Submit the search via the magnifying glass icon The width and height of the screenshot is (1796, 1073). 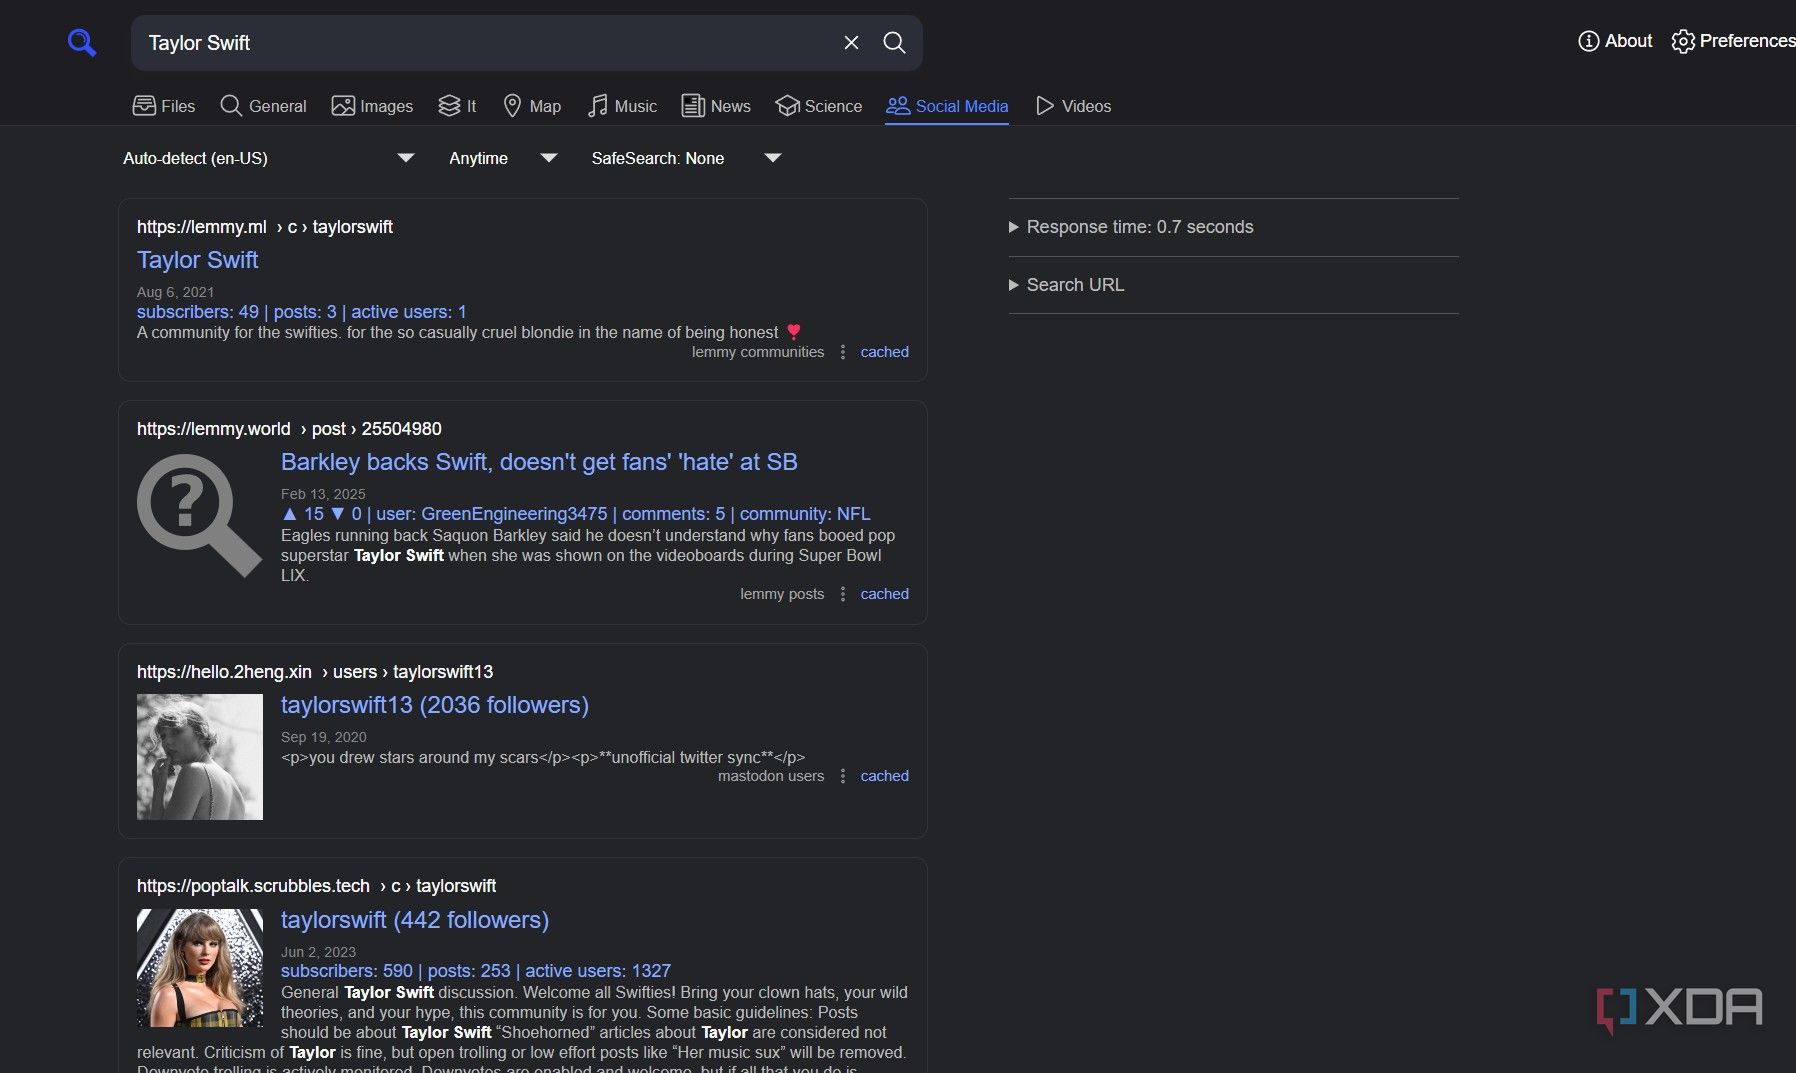[x=894, y=43]
